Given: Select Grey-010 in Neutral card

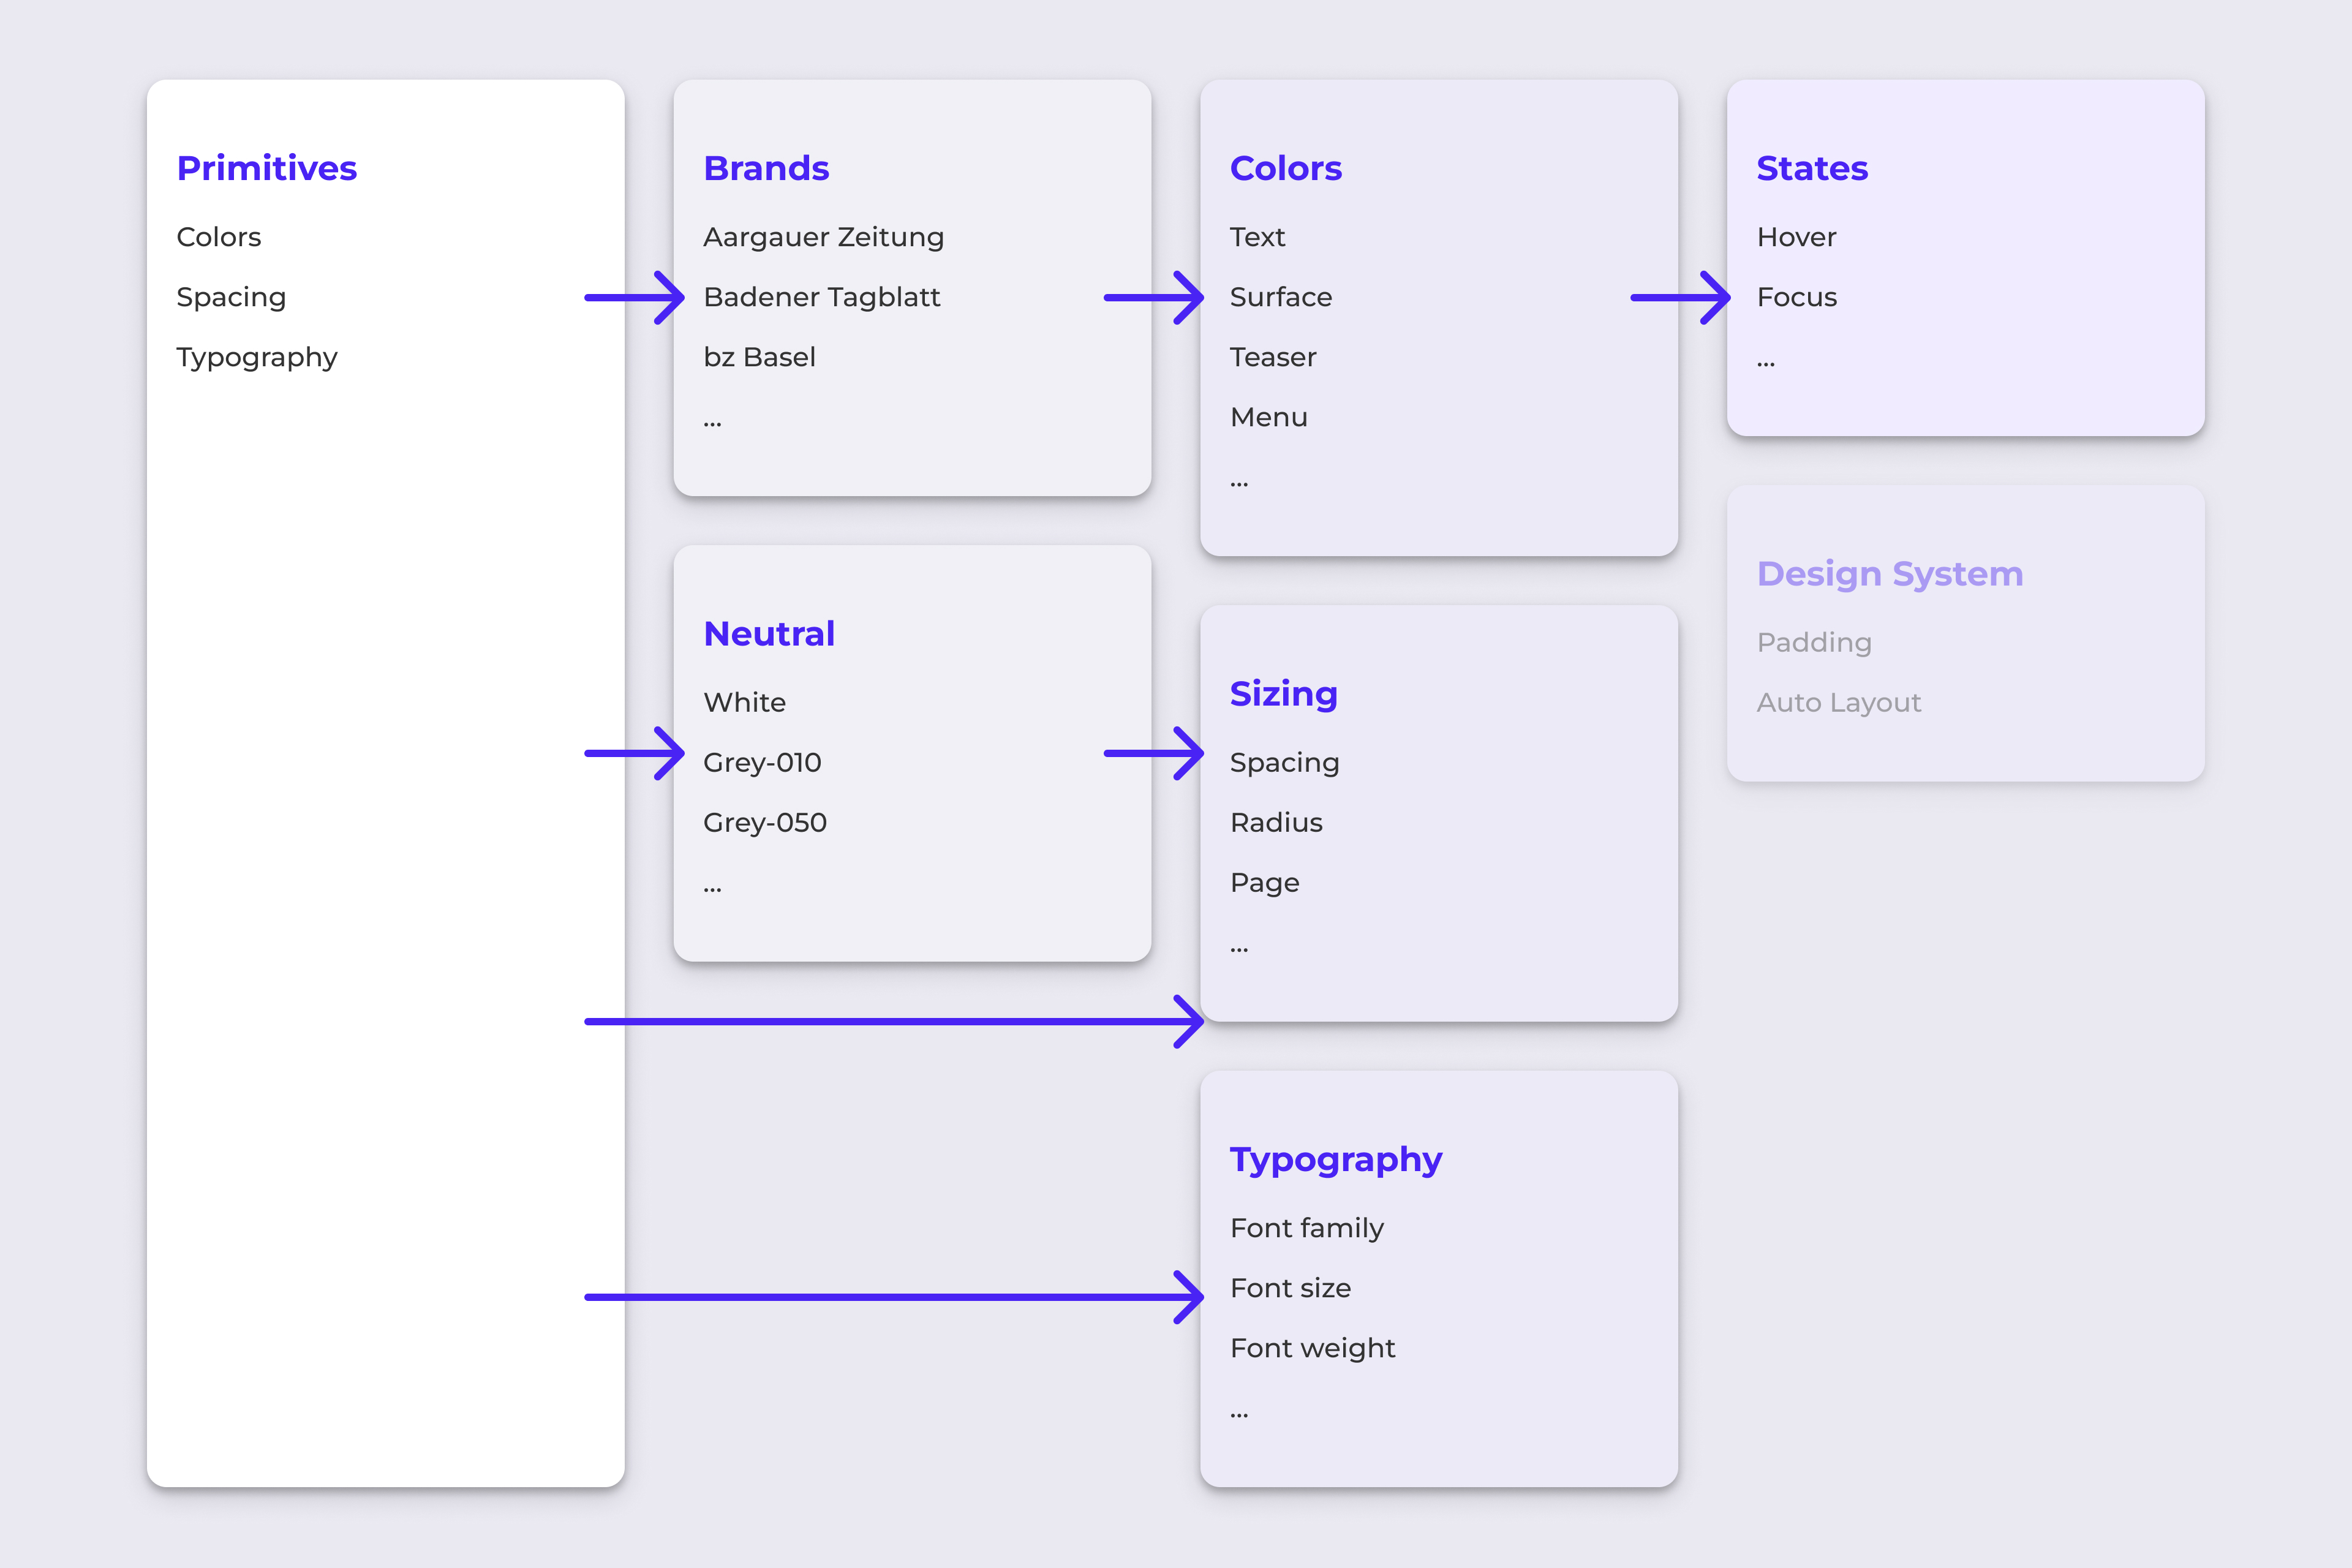Looking at the screenshot, I should (x=762, y=763).
